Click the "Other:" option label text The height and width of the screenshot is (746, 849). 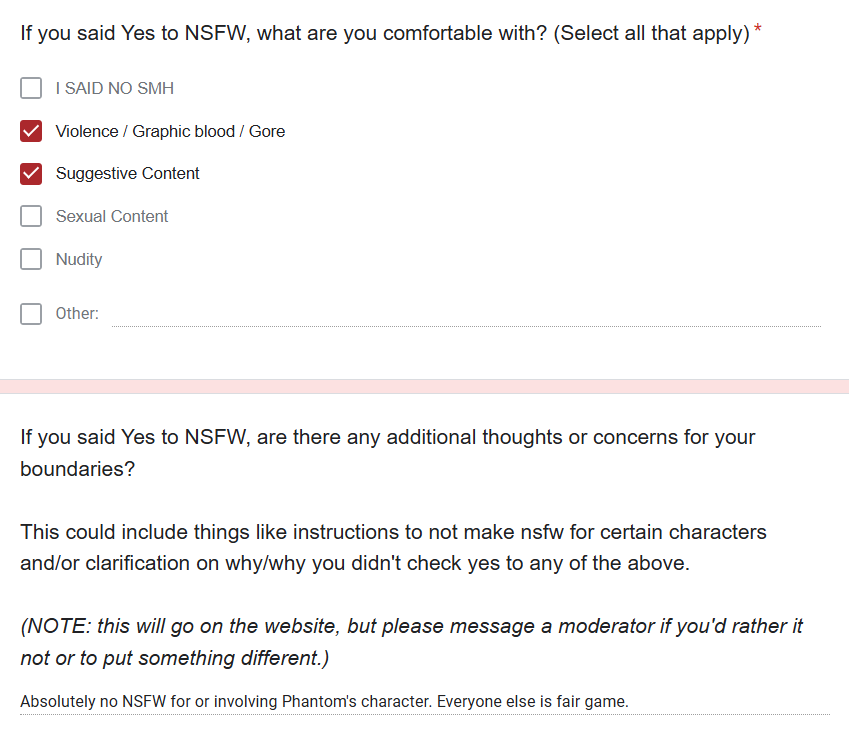click(x=77, y=313)
